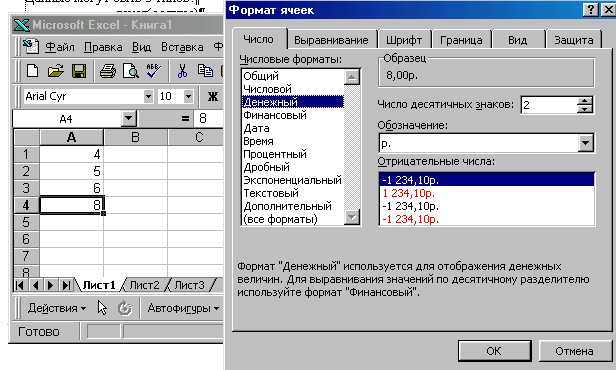
Task: Select the Дробный number format
Action: point(293,167)
